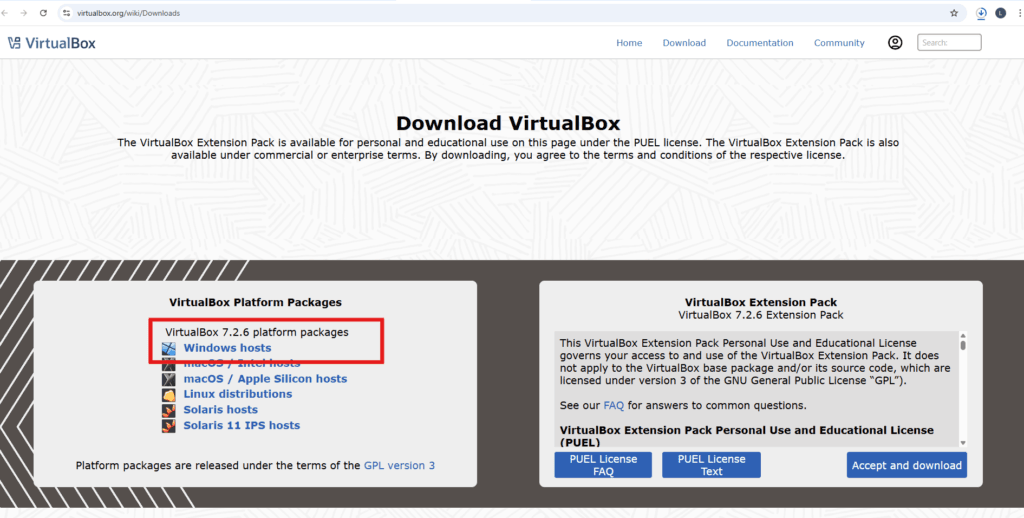Viewport: 1024px width, 518px height.
Task: Open the browser downloads icon
Action: tap(981, 13)
